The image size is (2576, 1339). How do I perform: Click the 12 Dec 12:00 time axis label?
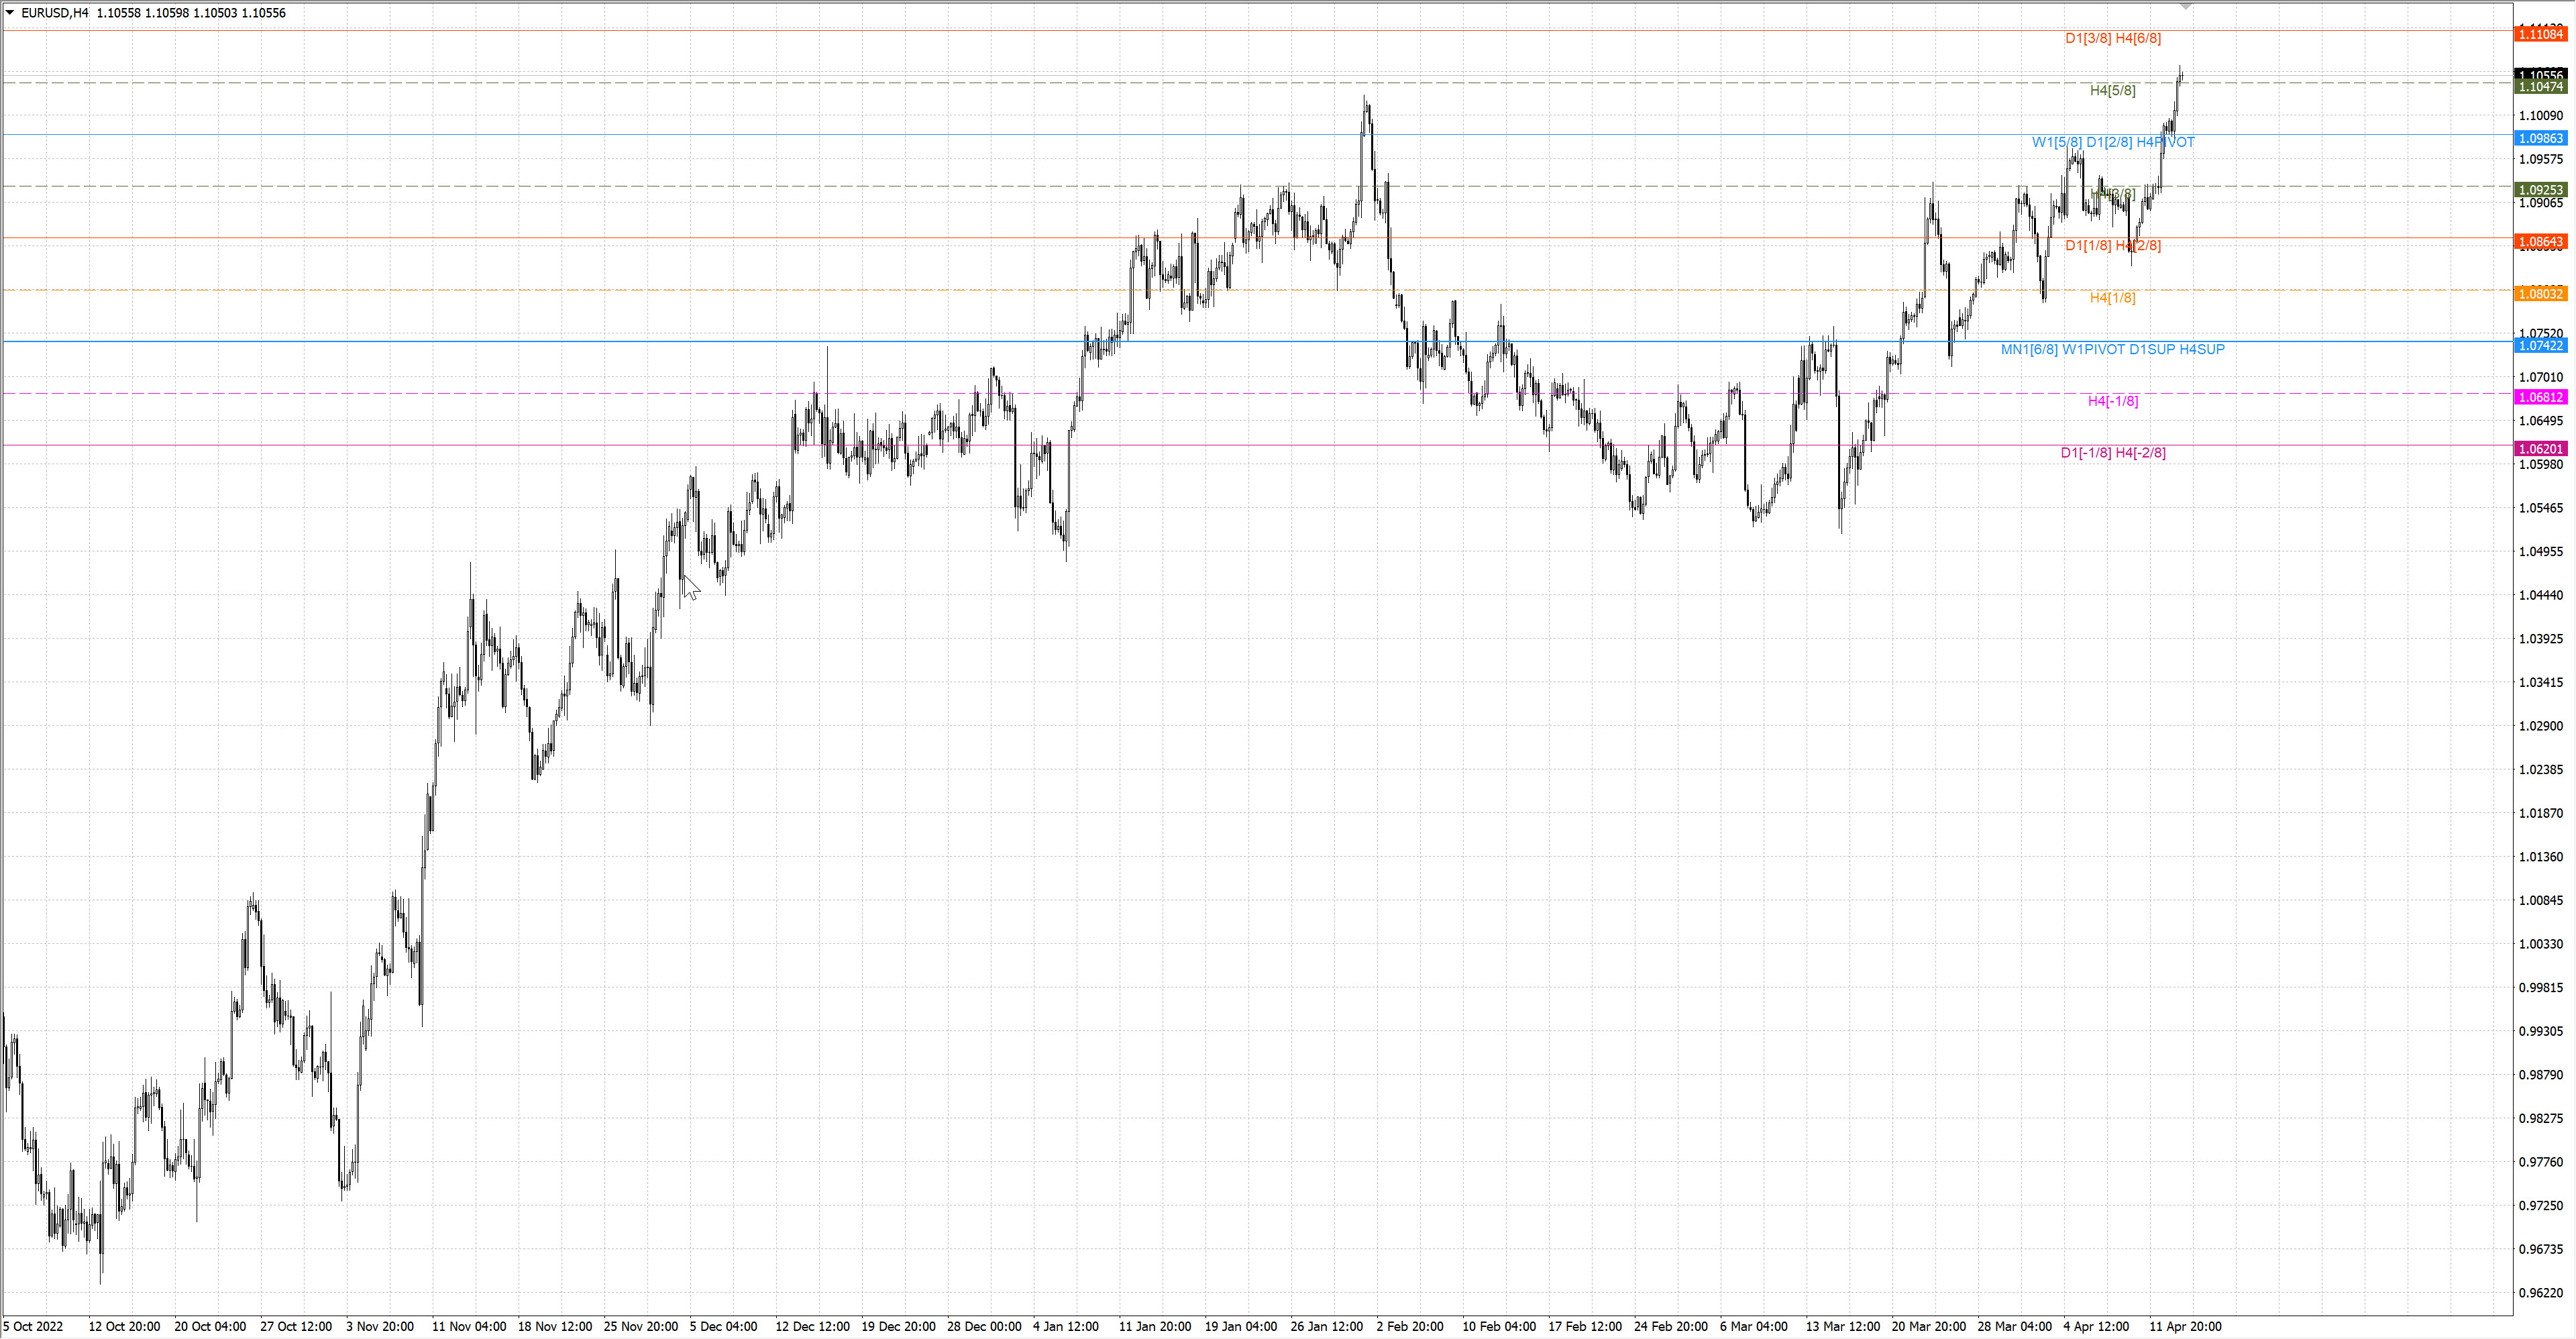[x=813, y=1326]
